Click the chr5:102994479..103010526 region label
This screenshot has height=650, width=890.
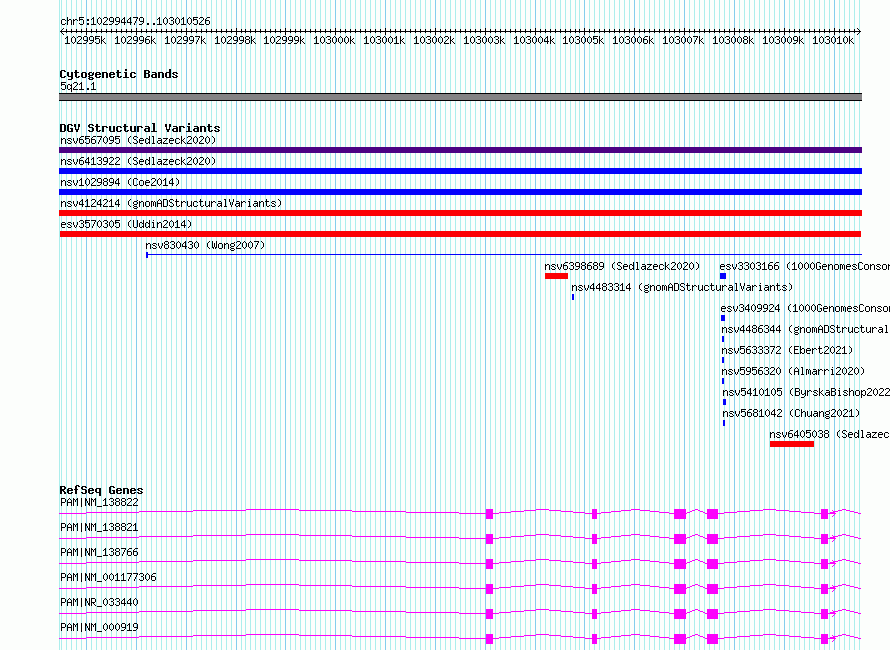pos(135,21)
